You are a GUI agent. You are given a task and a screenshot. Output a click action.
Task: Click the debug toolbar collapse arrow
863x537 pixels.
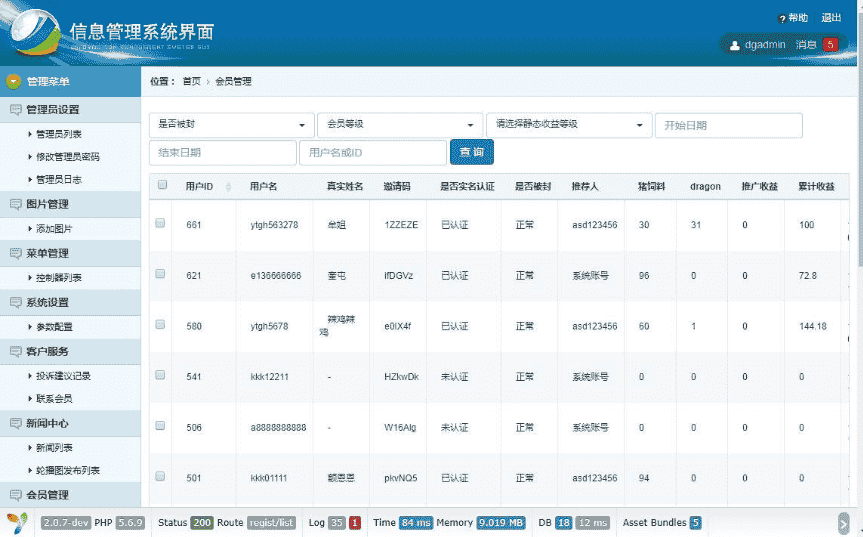pyautogui.click(x=843, y=523)
